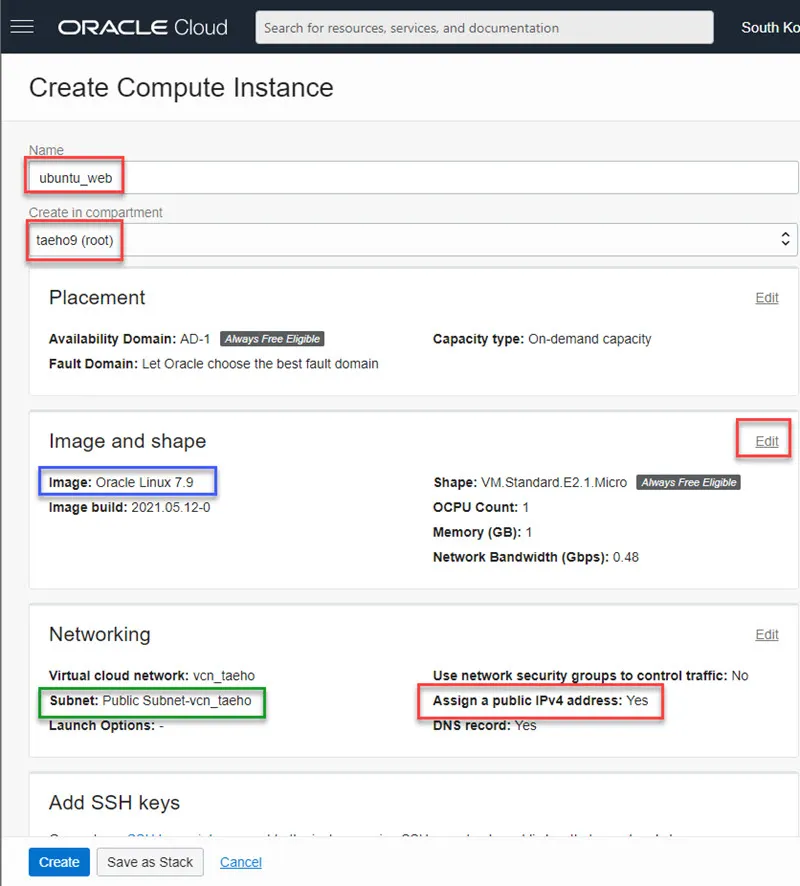
Task: Open the South Korea region selector
Action: (770, 27)
